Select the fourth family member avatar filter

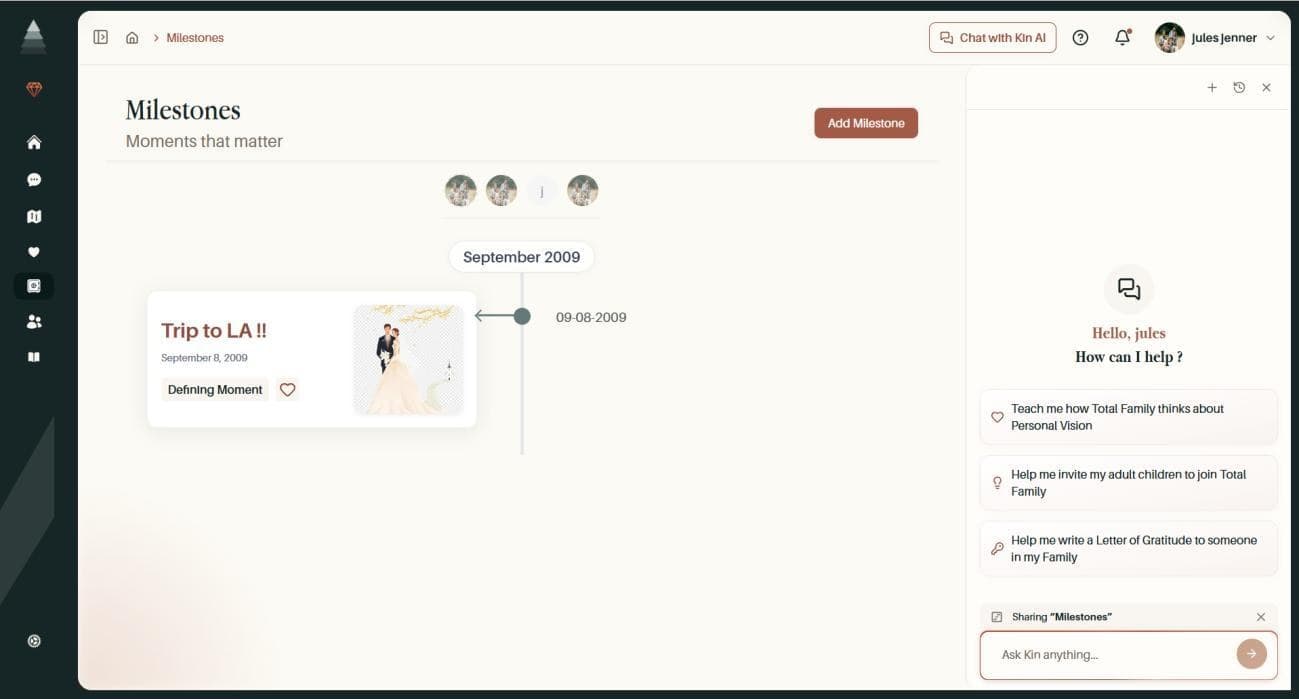point(582,190)
